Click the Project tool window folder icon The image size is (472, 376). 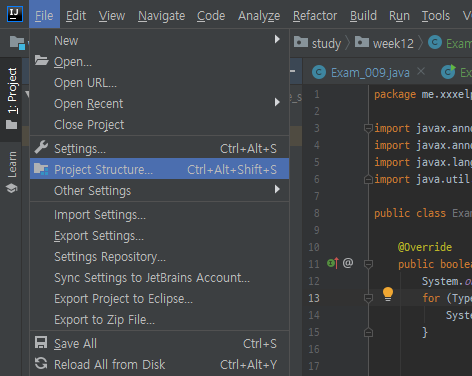(x=12, y=125)
